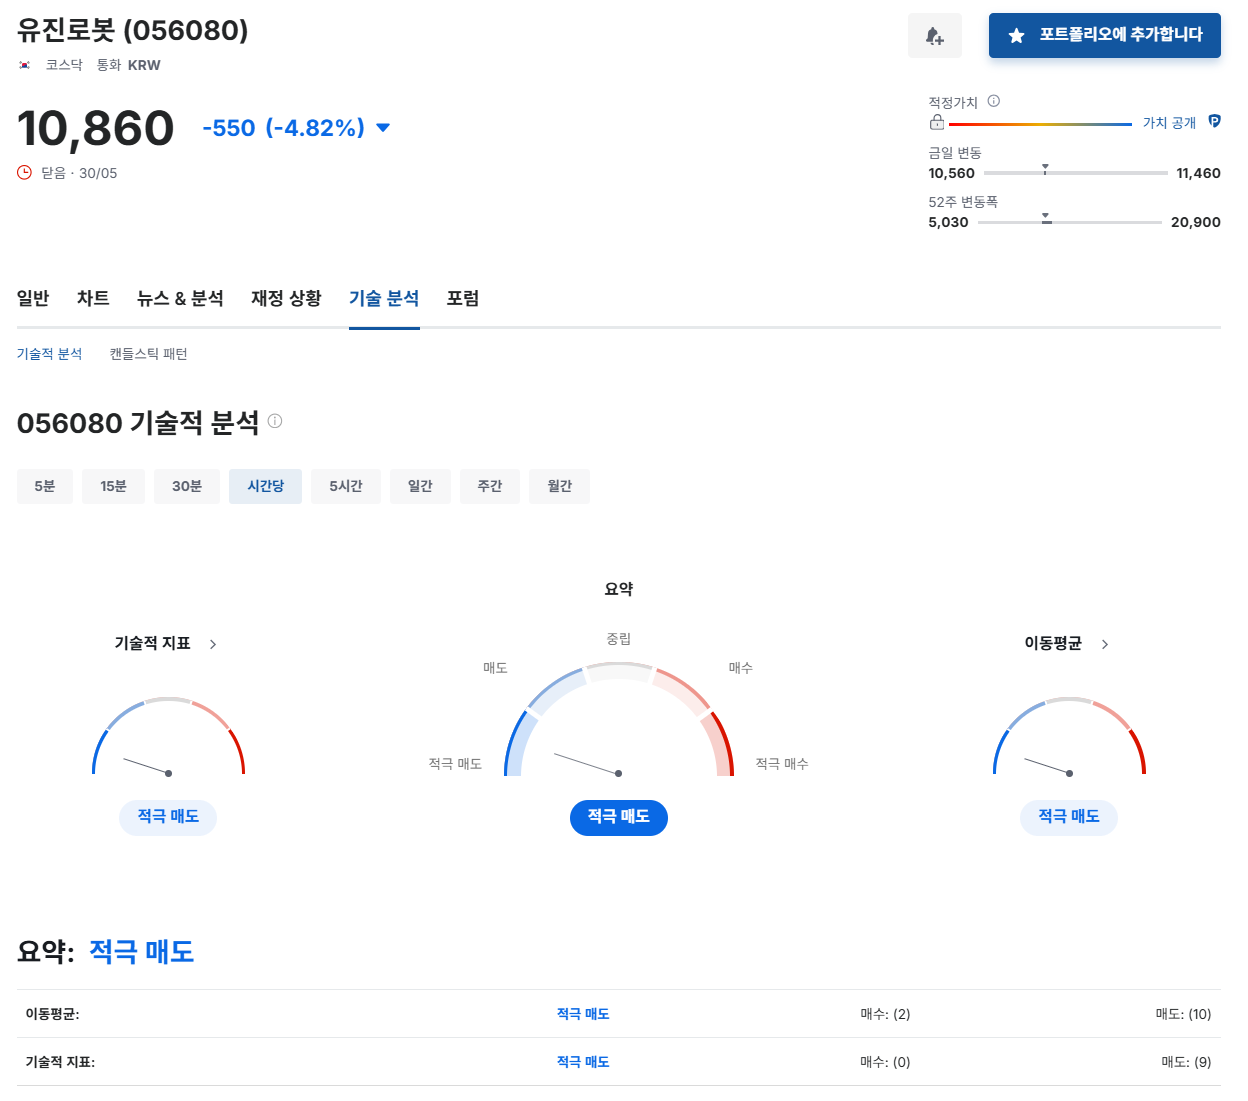Screen dimensions: 1248x1101
Task: Toggle the 월간 timeframe
Action: [x=559, y=486]
